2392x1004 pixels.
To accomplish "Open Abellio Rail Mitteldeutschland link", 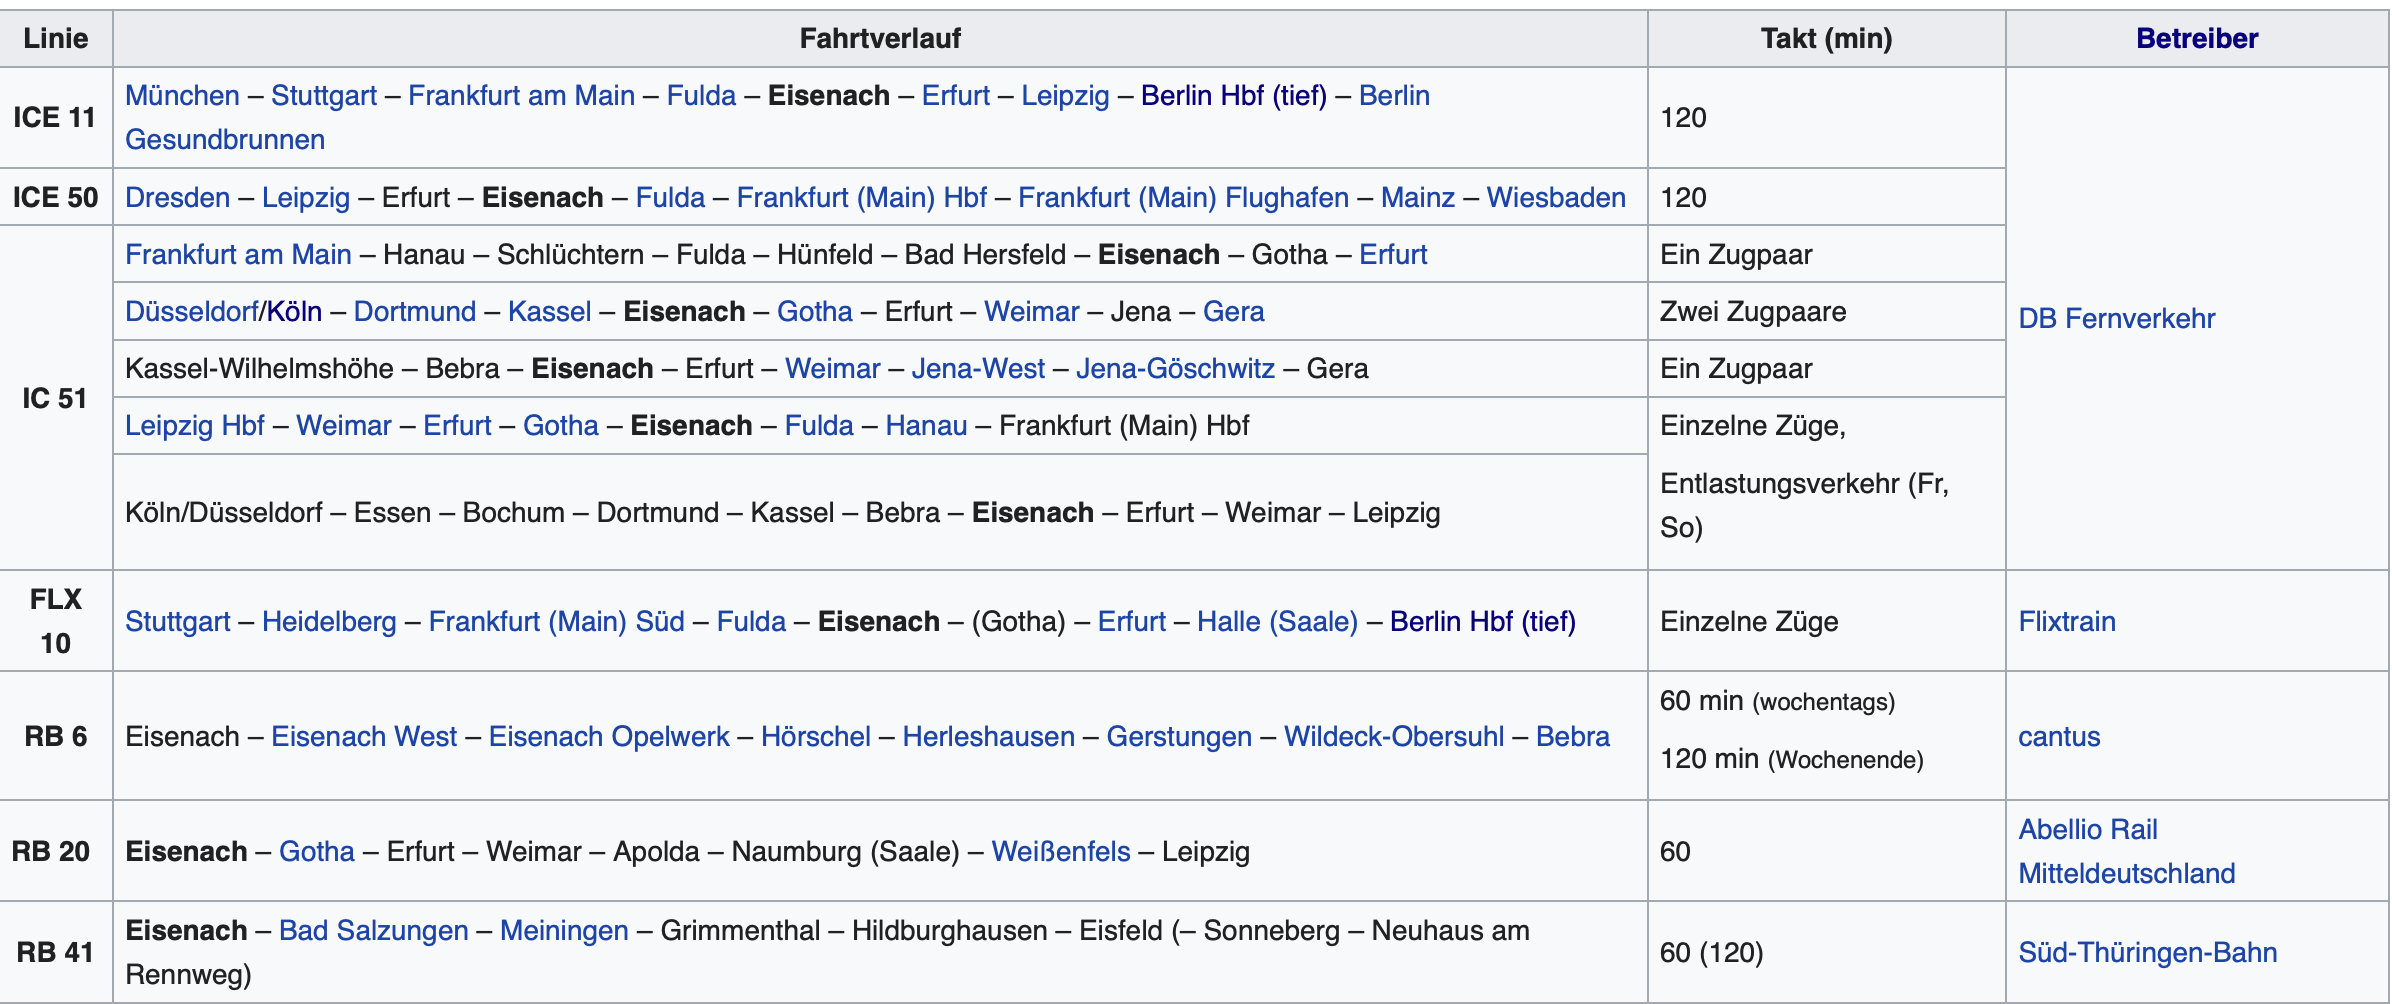I will point(2126,852).
